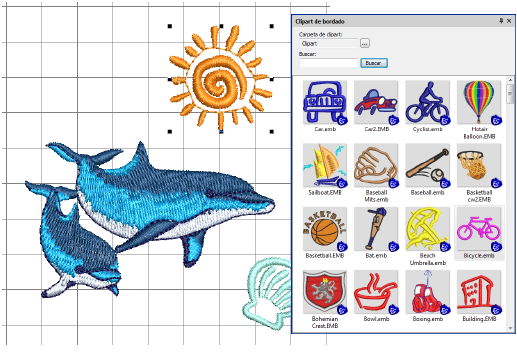Click the Buscar search button
The height and width of the screenshot is (361, 517).
point(374,63)
